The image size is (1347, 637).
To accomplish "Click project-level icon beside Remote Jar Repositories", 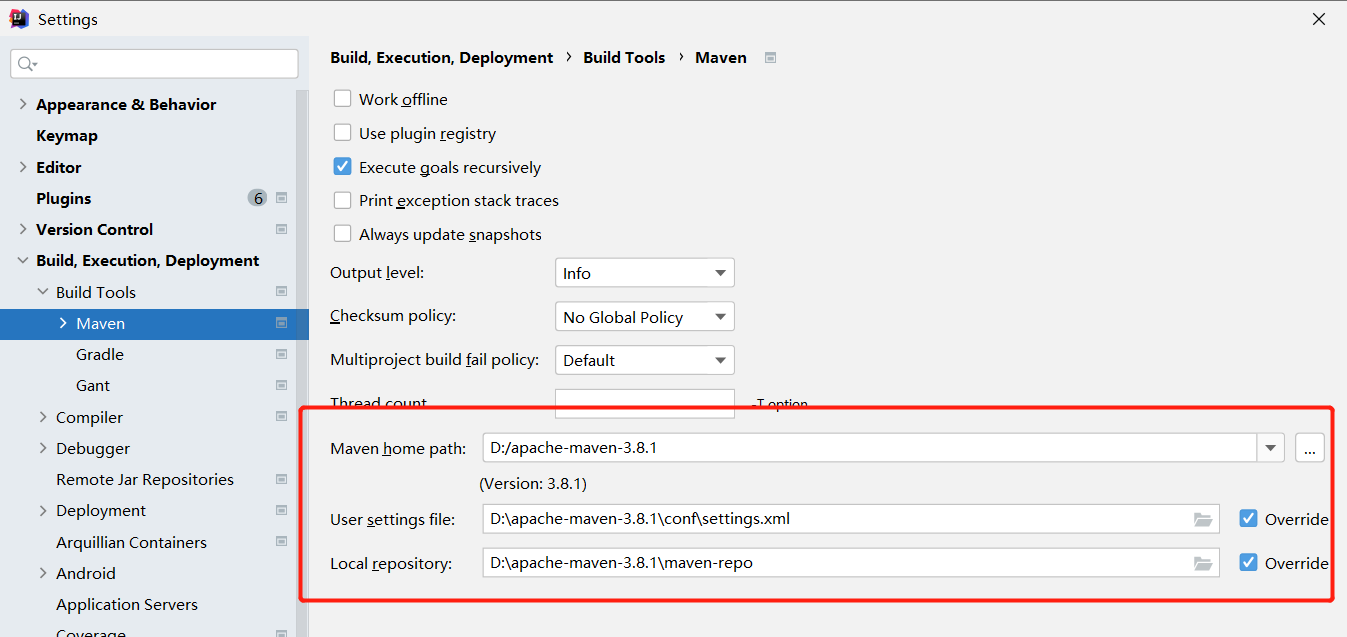I will pos(281,479).
